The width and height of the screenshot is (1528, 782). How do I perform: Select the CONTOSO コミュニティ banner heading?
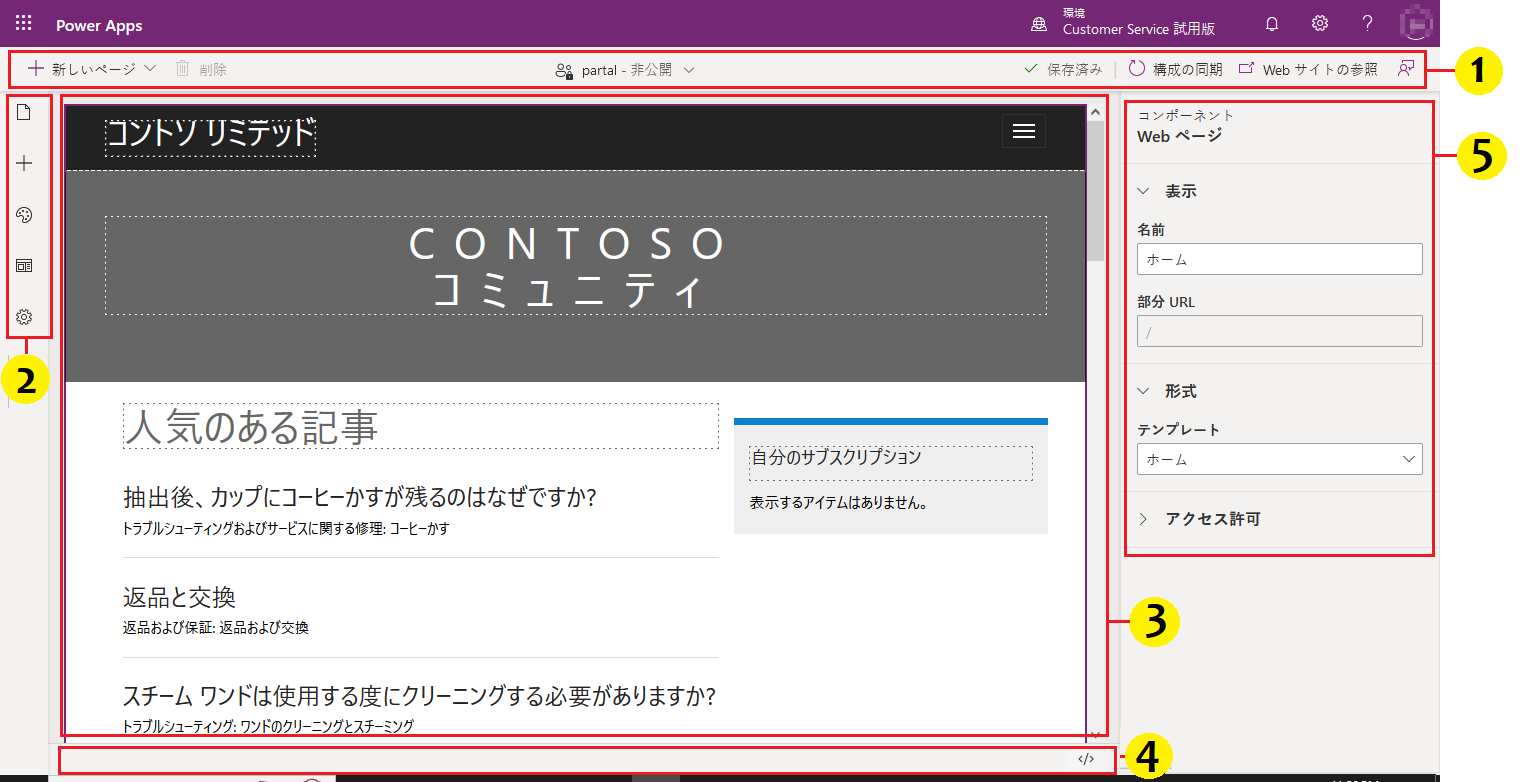coord(575,266)
